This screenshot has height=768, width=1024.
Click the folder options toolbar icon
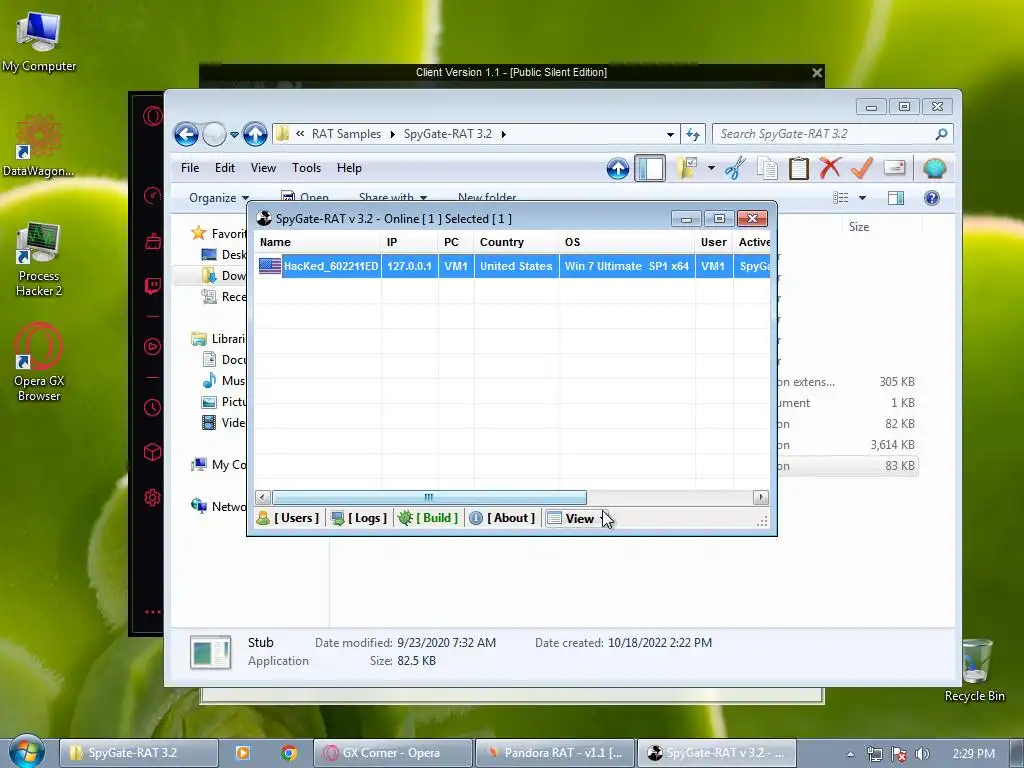point(687,168)
